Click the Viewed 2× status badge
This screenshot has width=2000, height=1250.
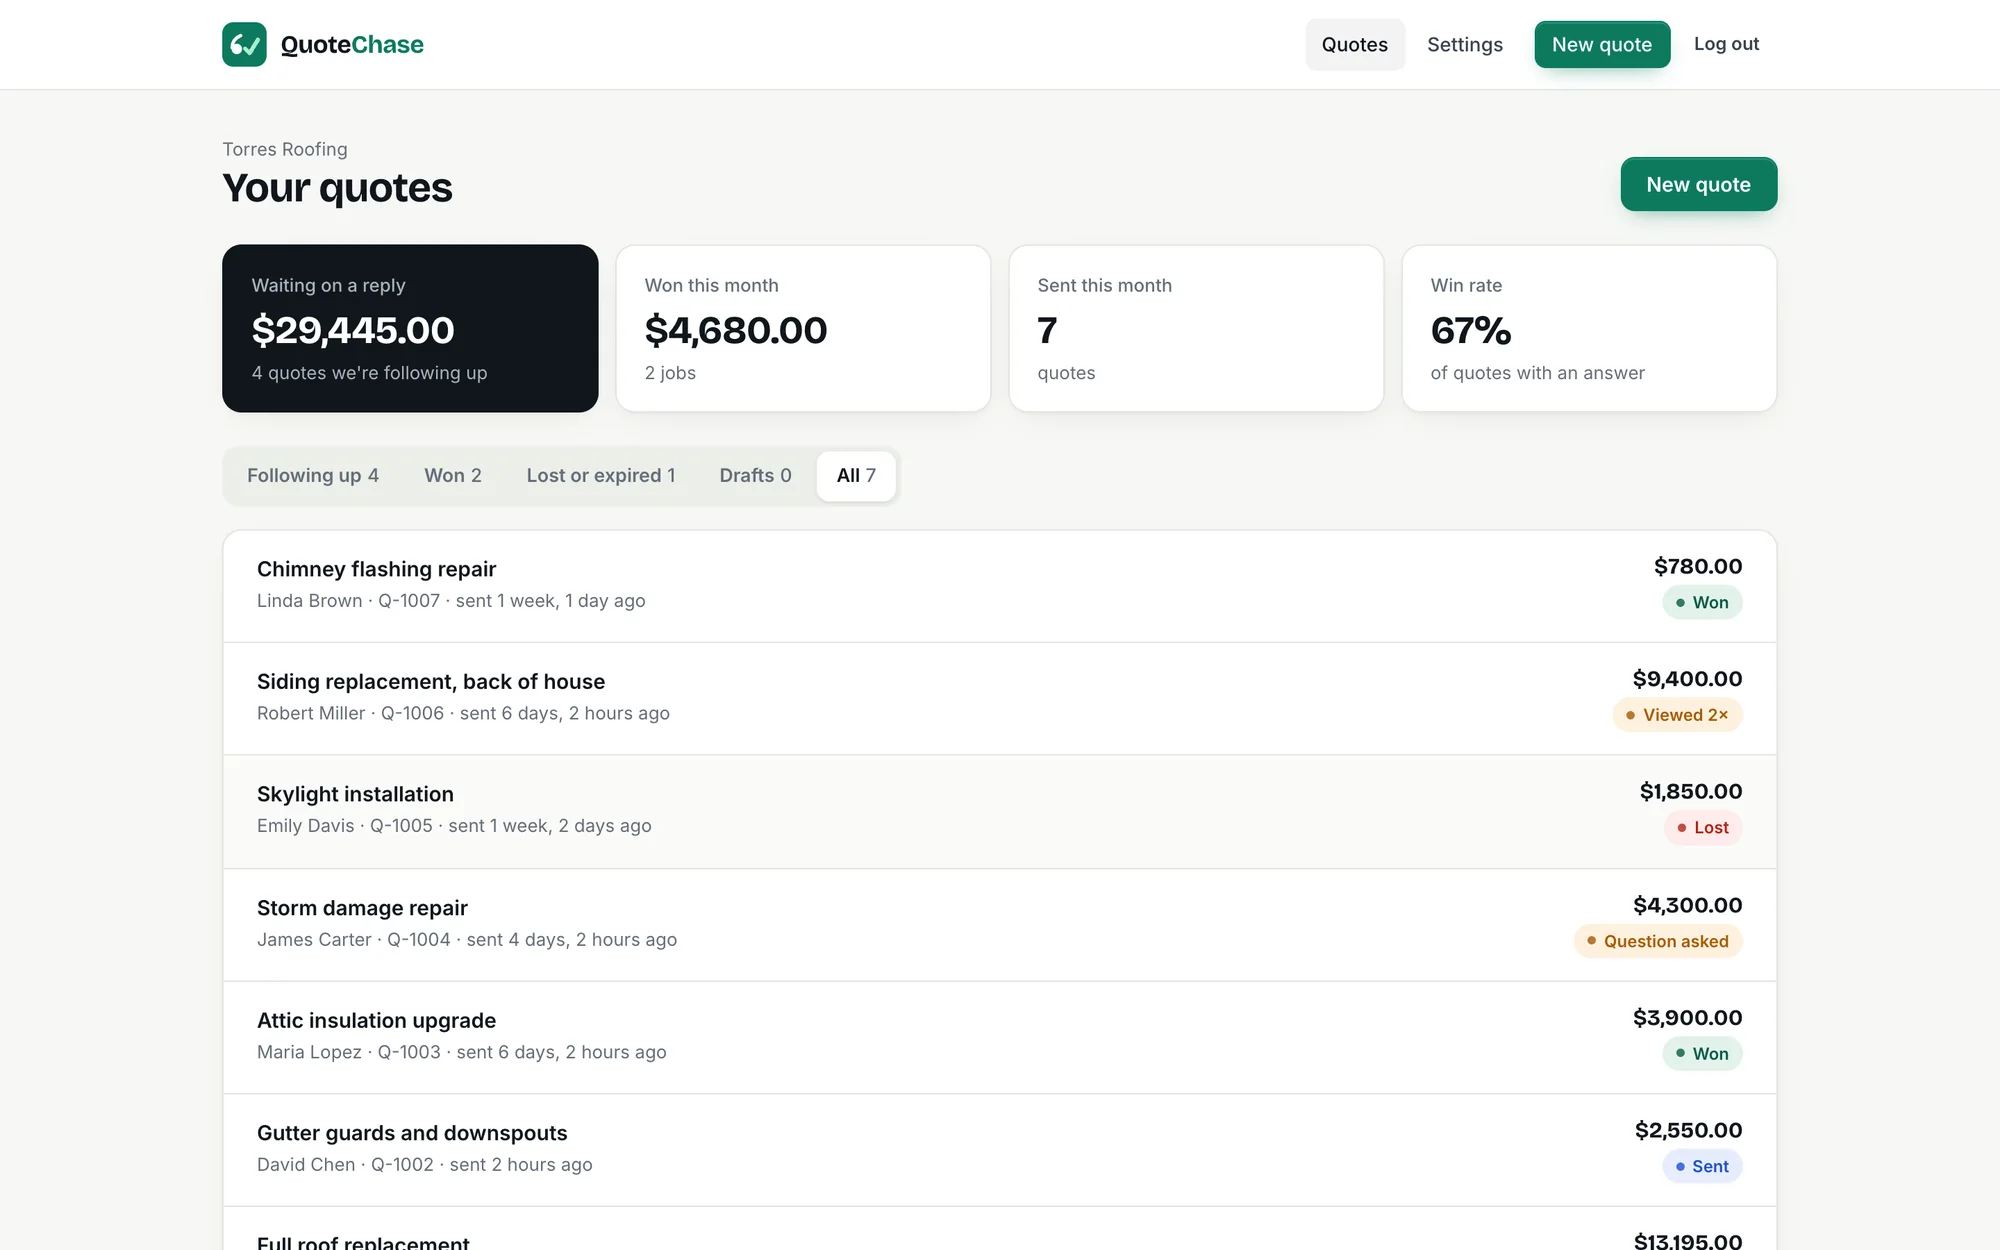1677,715
